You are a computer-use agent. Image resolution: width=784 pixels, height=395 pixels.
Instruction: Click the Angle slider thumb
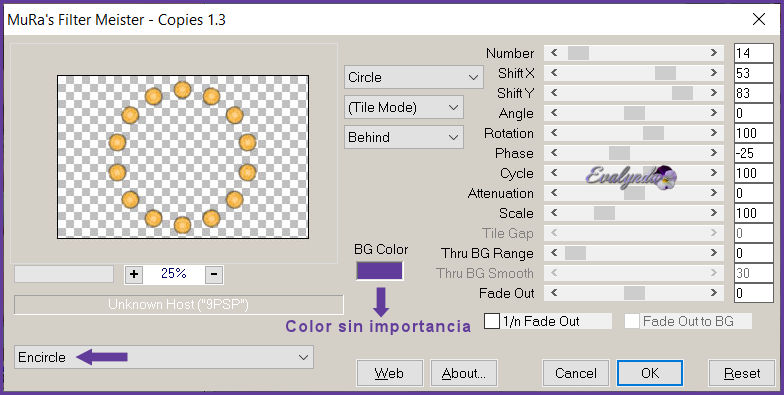[634, 113]
